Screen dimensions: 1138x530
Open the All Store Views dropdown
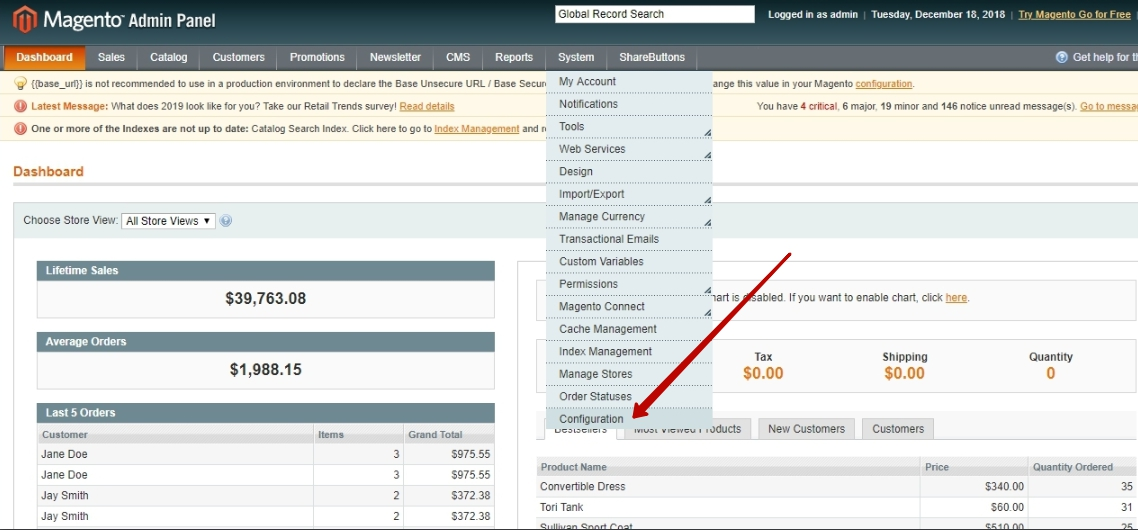tap(168, 221)
